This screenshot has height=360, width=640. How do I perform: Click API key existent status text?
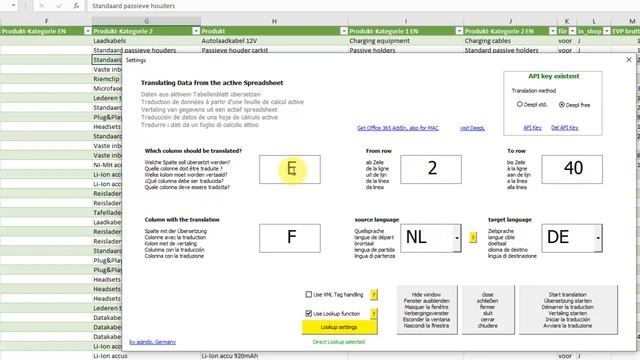[x=553, y=76]
